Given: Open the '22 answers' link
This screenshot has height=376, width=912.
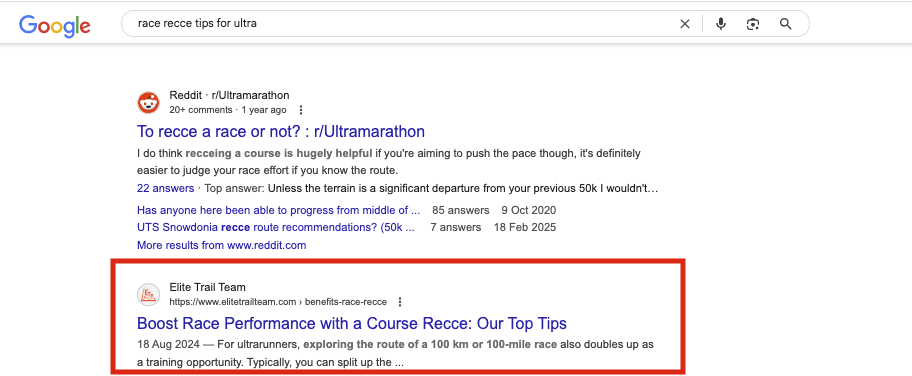Looking at the screenshot, I should [165, 189].
